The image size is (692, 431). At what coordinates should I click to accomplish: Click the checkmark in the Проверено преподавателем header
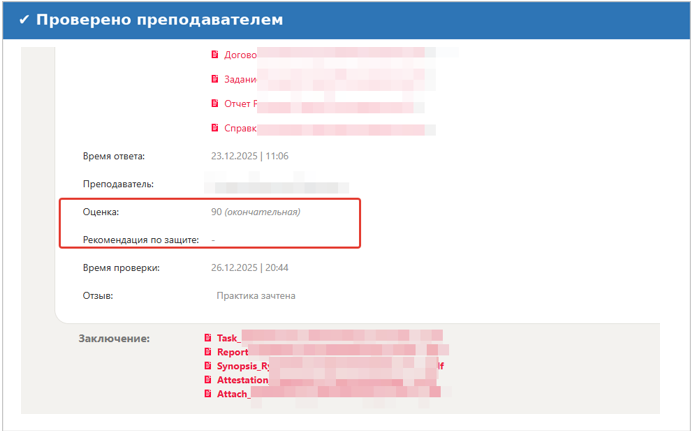pyautogui.click(x=24, y=20)
